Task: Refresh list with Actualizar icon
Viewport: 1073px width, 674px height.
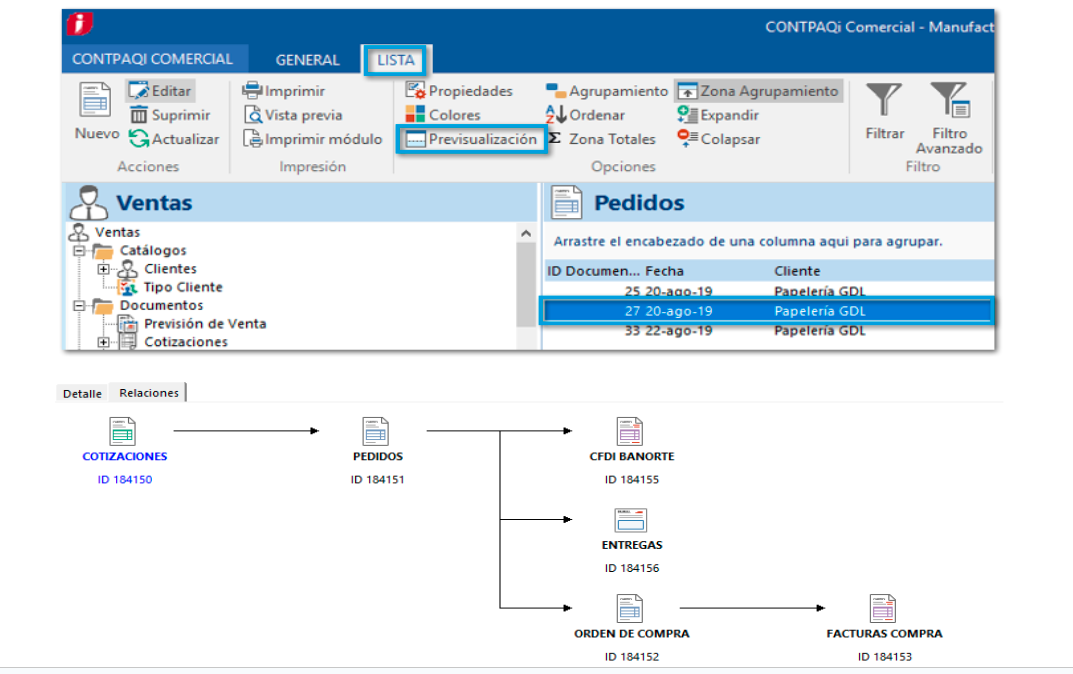Action: [139, 139]
